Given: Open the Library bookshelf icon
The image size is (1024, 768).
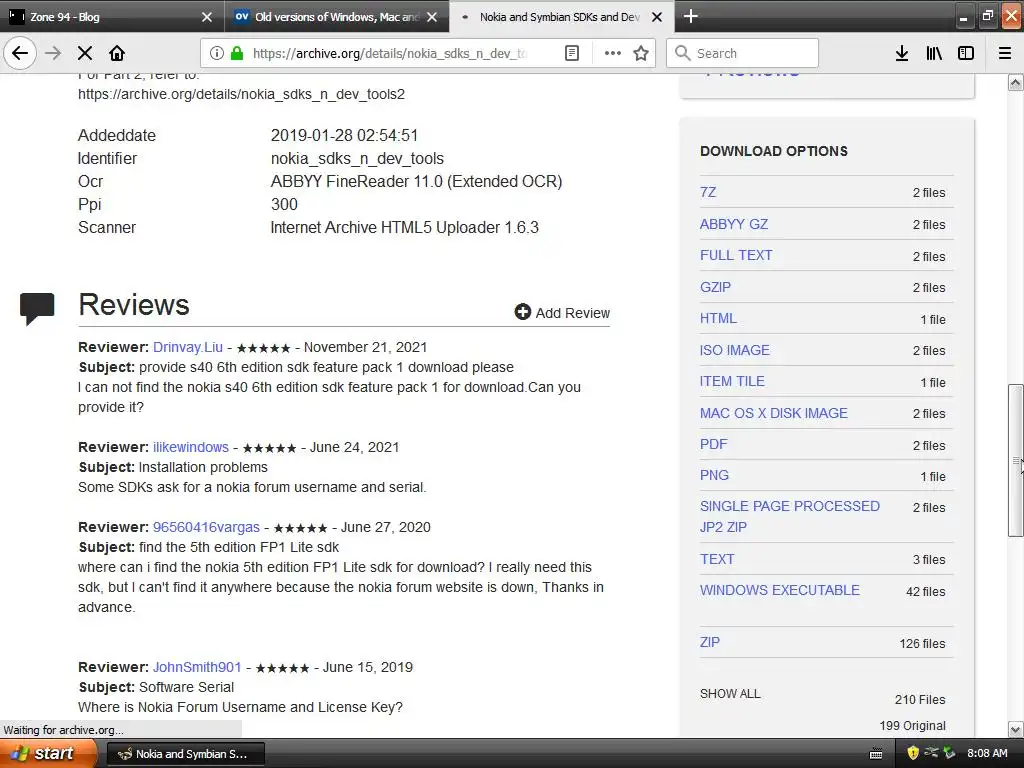Looking at the screenshot, I should pos(934,53).
